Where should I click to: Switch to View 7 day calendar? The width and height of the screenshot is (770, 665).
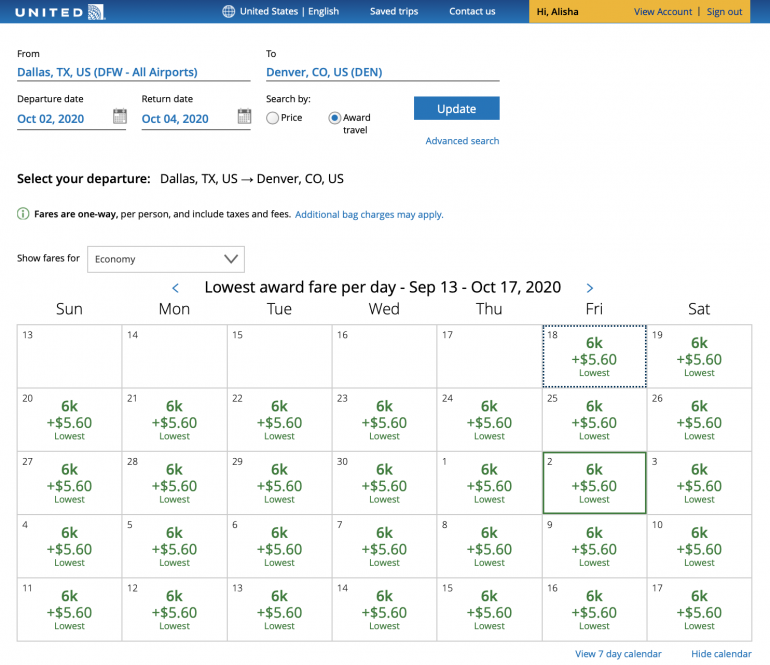click(618, 654)
